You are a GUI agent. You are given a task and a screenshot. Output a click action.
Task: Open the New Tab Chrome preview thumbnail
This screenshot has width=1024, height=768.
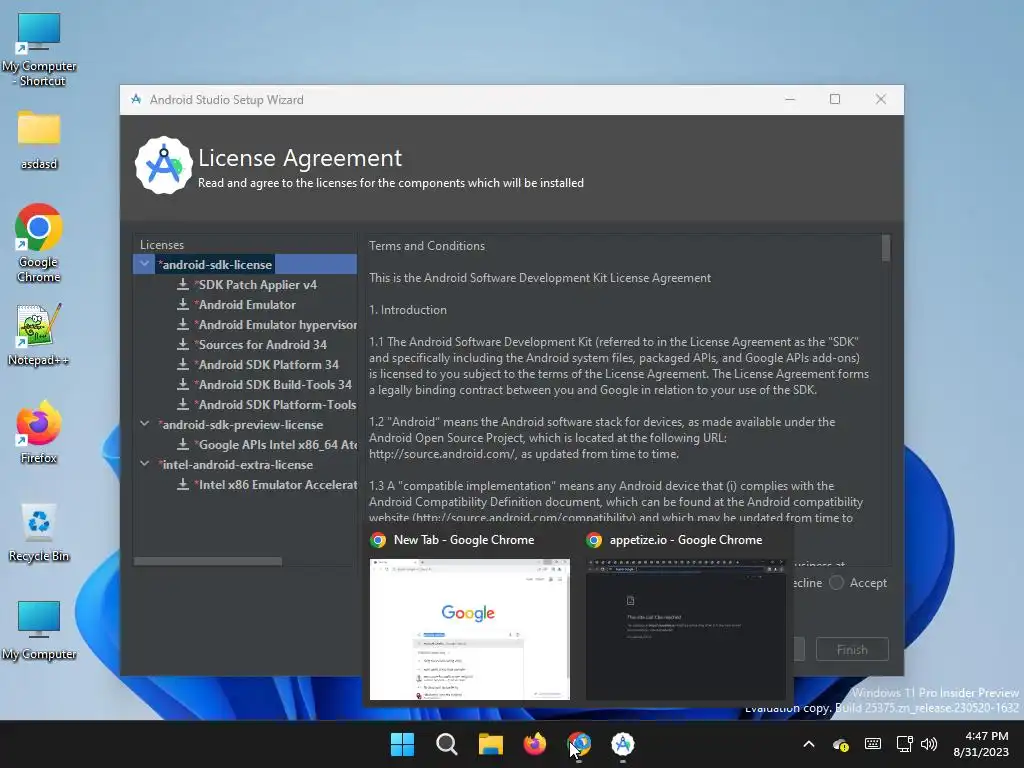coord(470,629)
